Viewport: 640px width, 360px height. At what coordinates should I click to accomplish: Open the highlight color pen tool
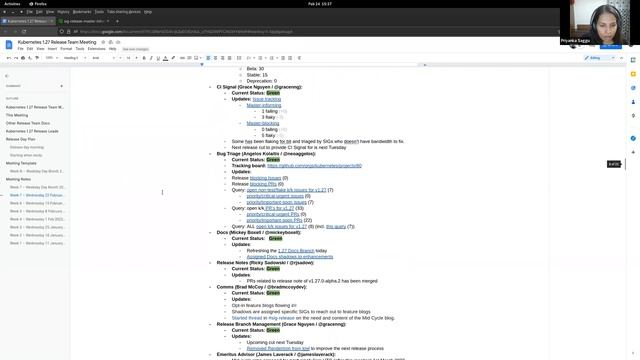coord(173,58)
